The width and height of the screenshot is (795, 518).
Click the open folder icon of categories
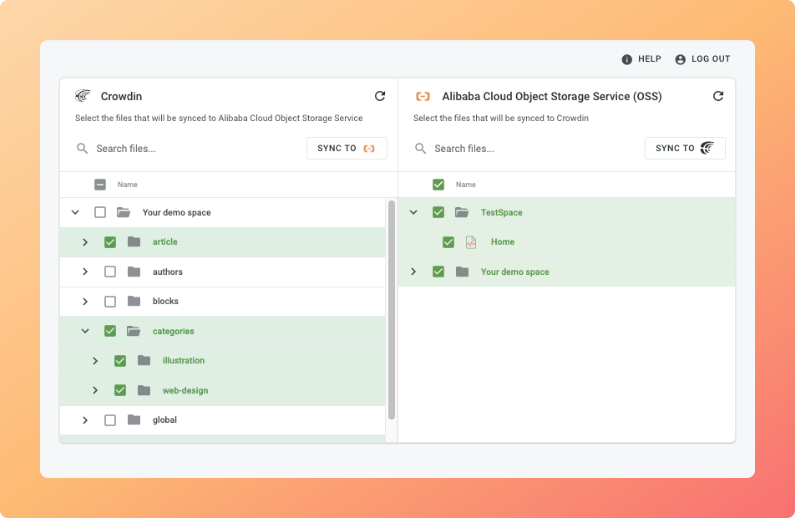pos(134,331)
